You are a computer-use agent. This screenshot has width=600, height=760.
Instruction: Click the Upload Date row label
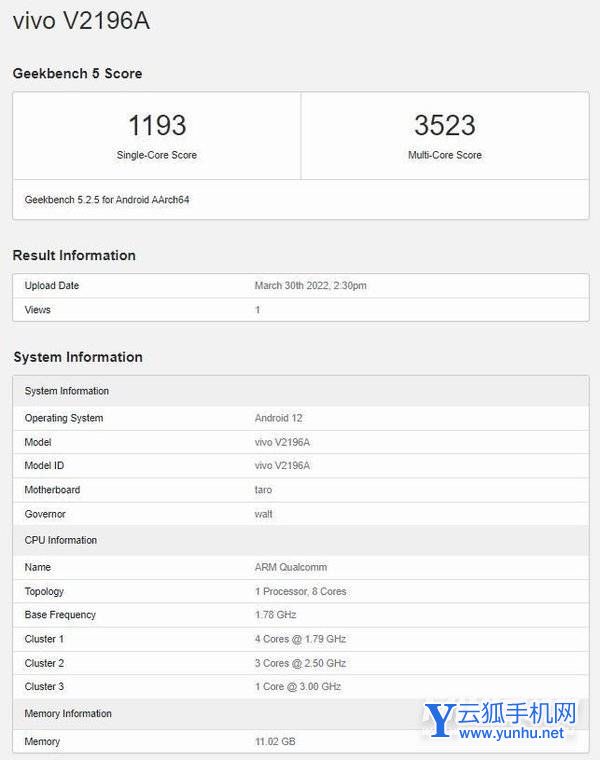click(x=52, y=285)
